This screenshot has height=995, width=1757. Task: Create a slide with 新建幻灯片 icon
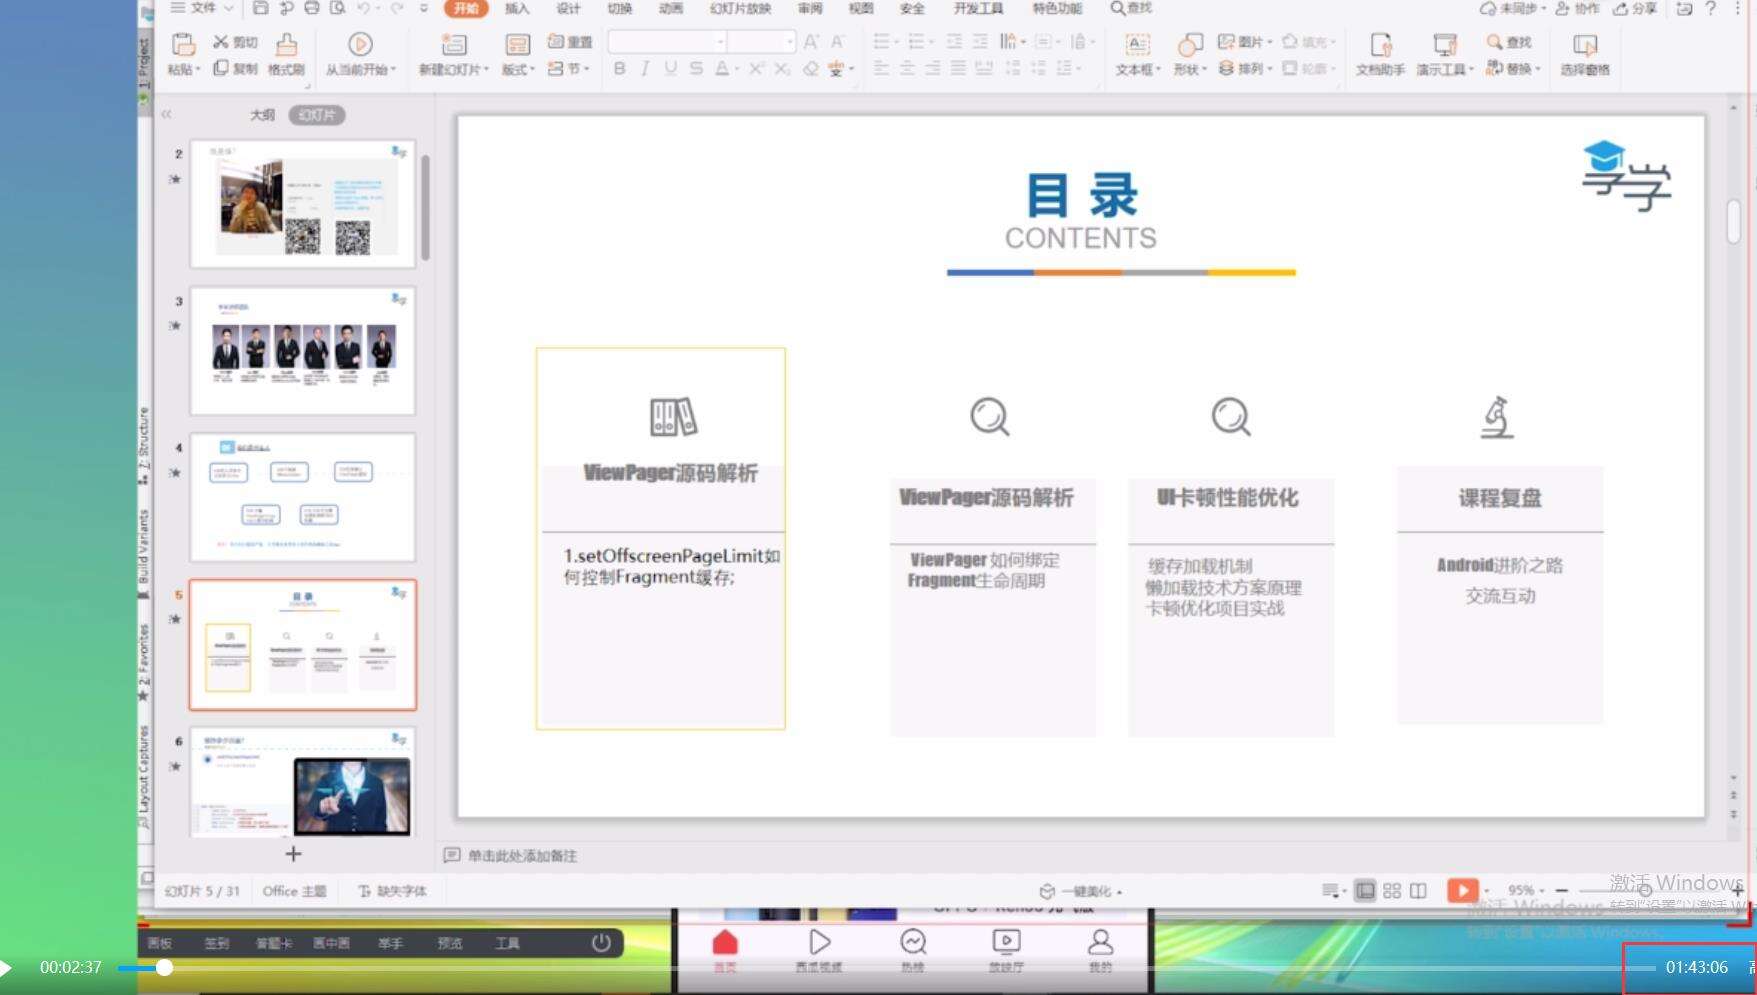pyautogui.click(x=453, y=55)
